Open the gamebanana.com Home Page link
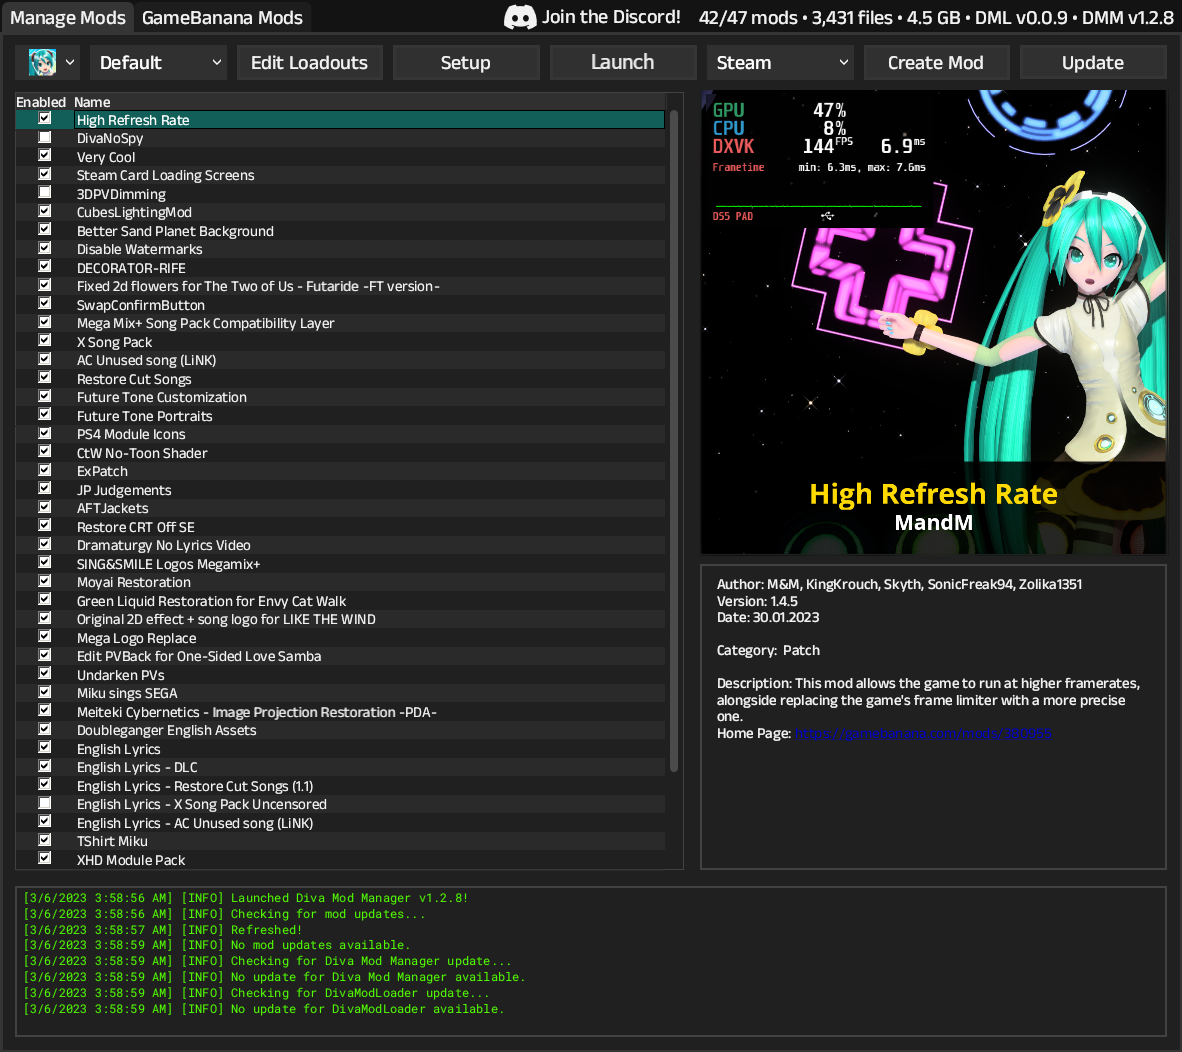The width and height of the screenshot is (1182, 1052). click(x=923, y=733)
